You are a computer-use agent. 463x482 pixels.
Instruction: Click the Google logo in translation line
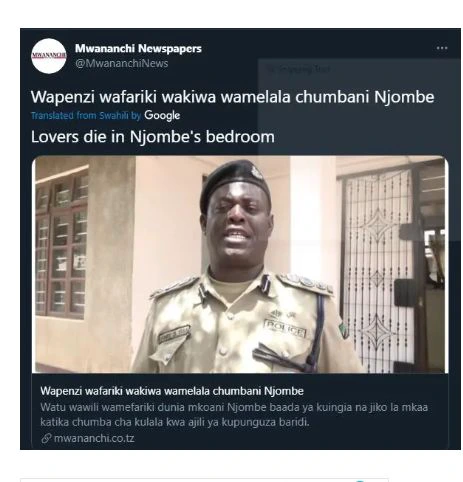(162, 115)
